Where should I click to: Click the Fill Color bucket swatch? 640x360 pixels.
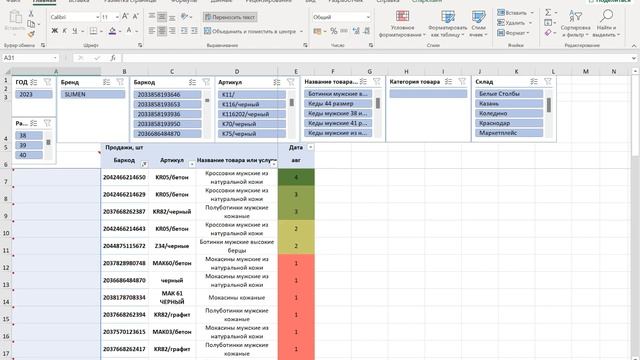(113, 31)
